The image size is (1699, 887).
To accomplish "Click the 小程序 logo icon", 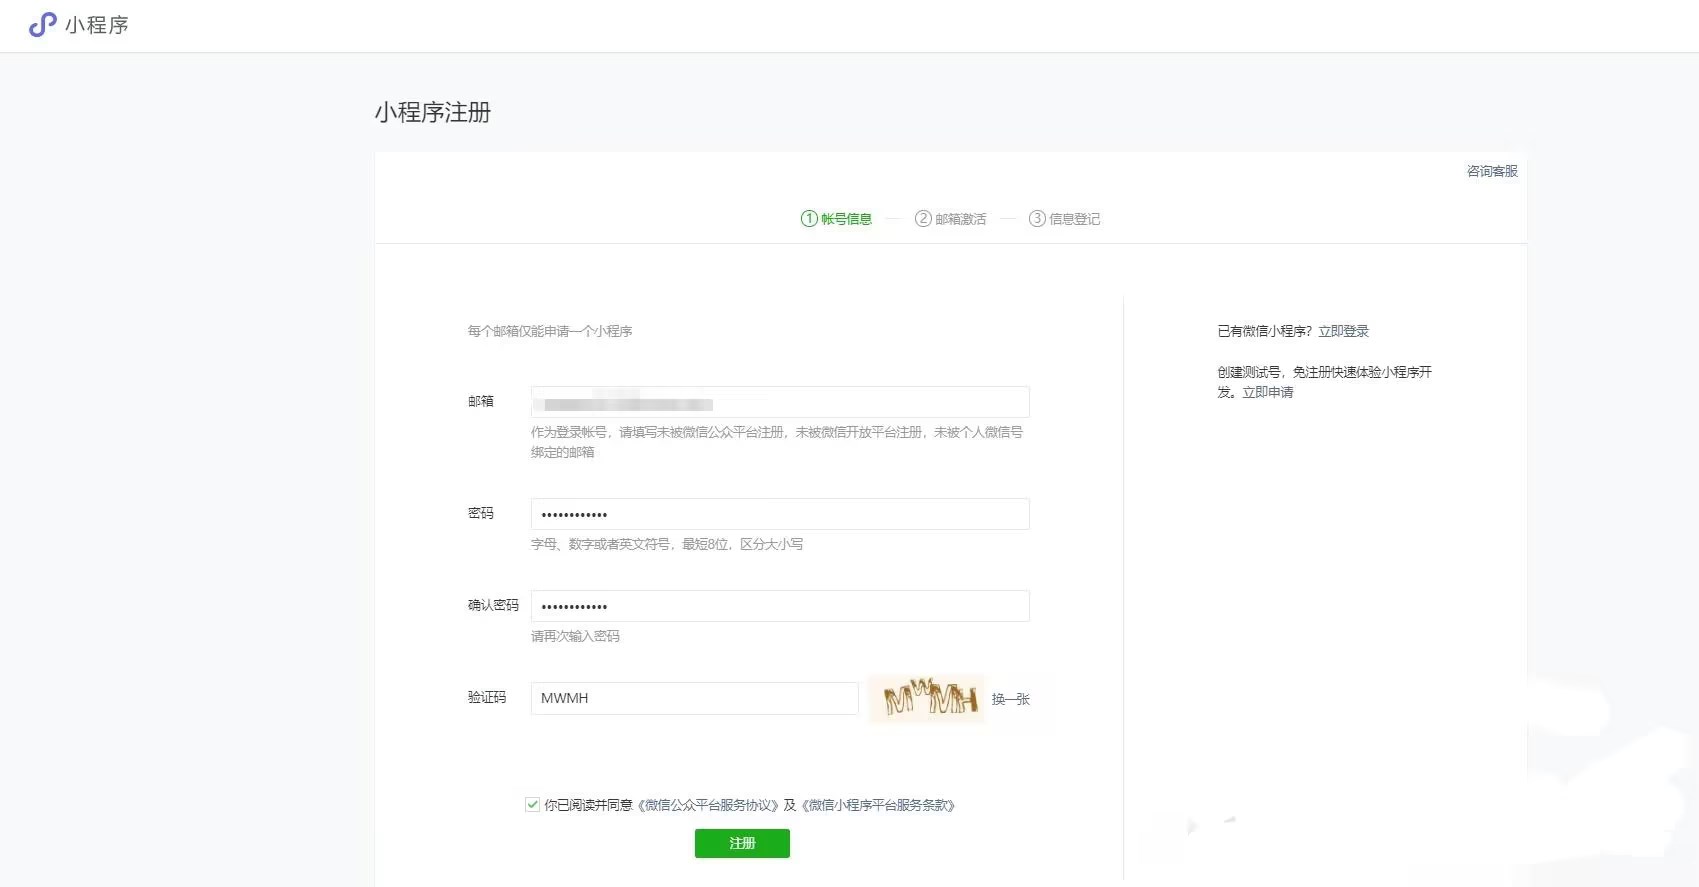I will (42, 25).
